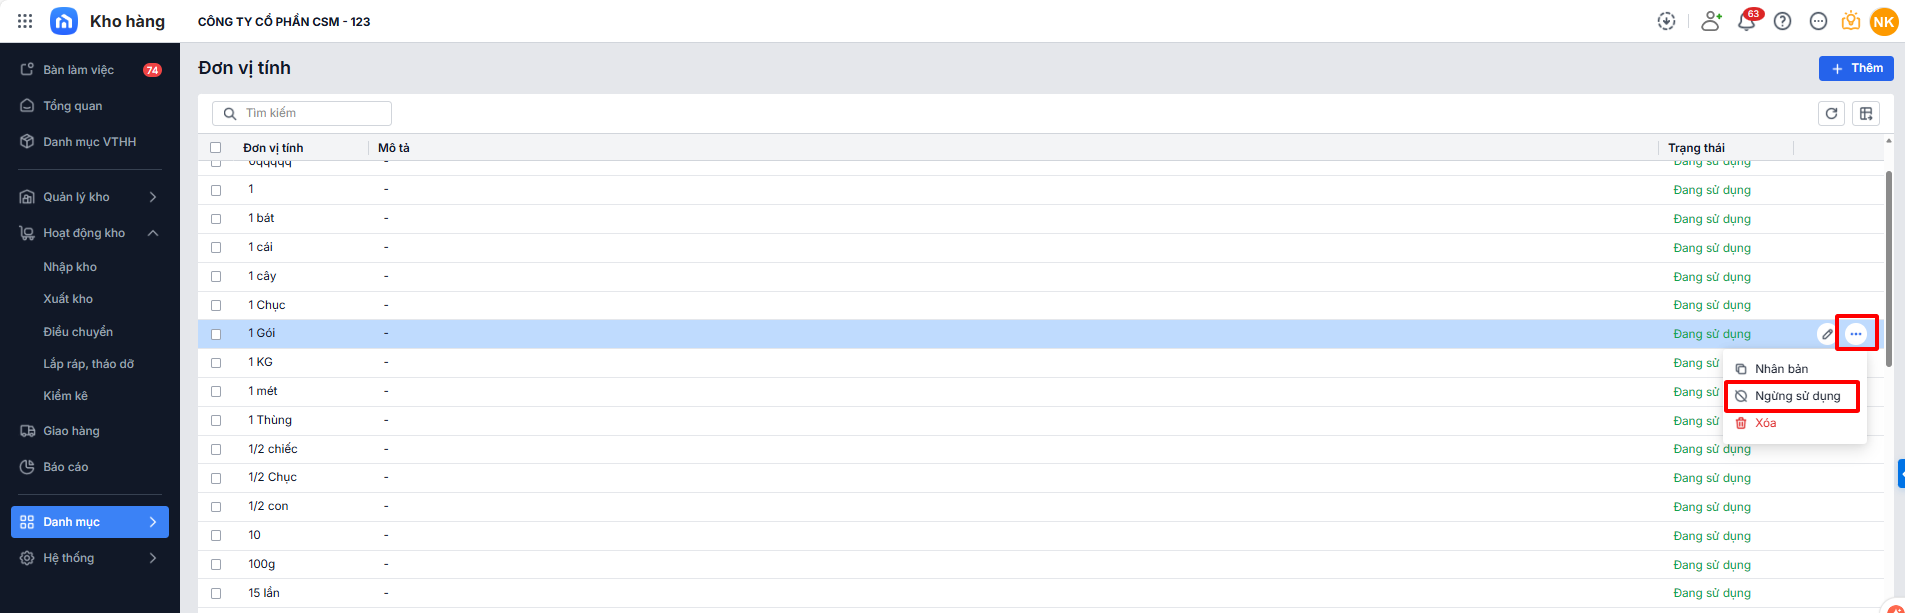1905x613 pixels.
Task: Click pencil edit icon on 1 Gói row
Action: (x=1827, y=334)
